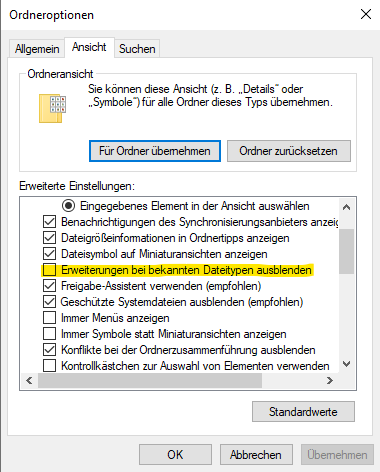Restore defaults with Standardwerte button
The height and width of the screenshot is (472, 380).
(303, 412)
